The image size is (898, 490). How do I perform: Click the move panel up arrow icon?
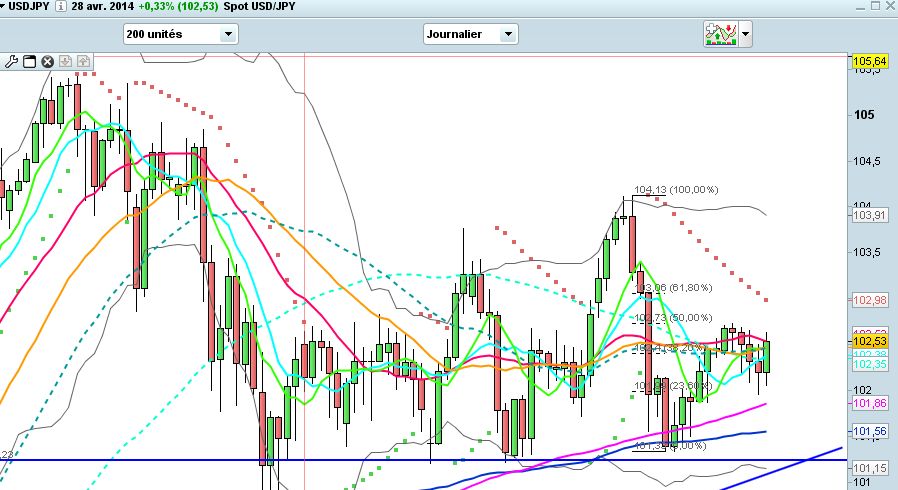83,61
